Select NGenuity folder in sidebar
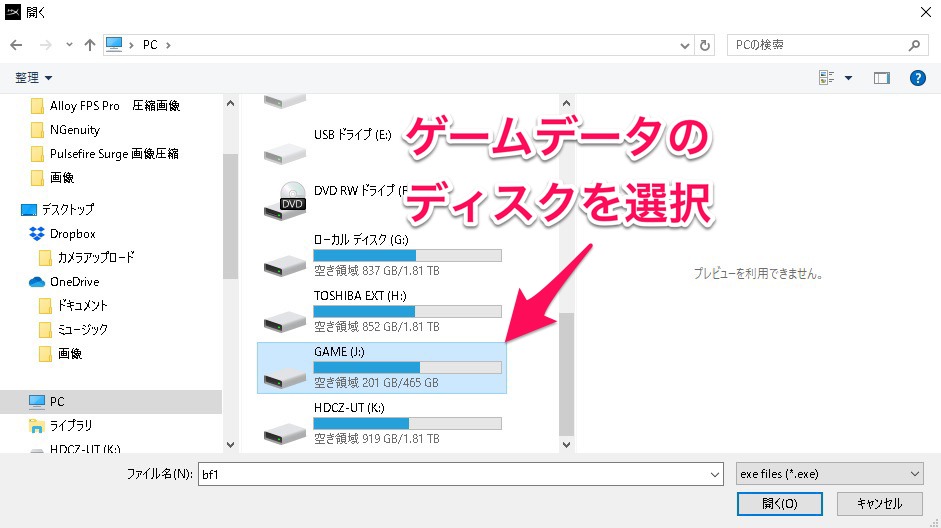Viewport: 941px width, 528px height. pos(65,130)
